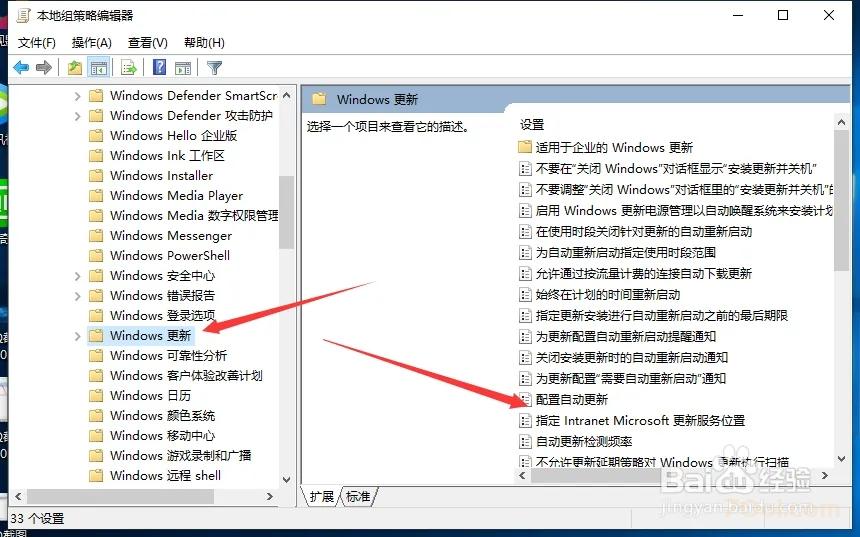This screenshot has height=537, width=860.
Task: Click the Up one level folder icon
Action: coord(75,67)
